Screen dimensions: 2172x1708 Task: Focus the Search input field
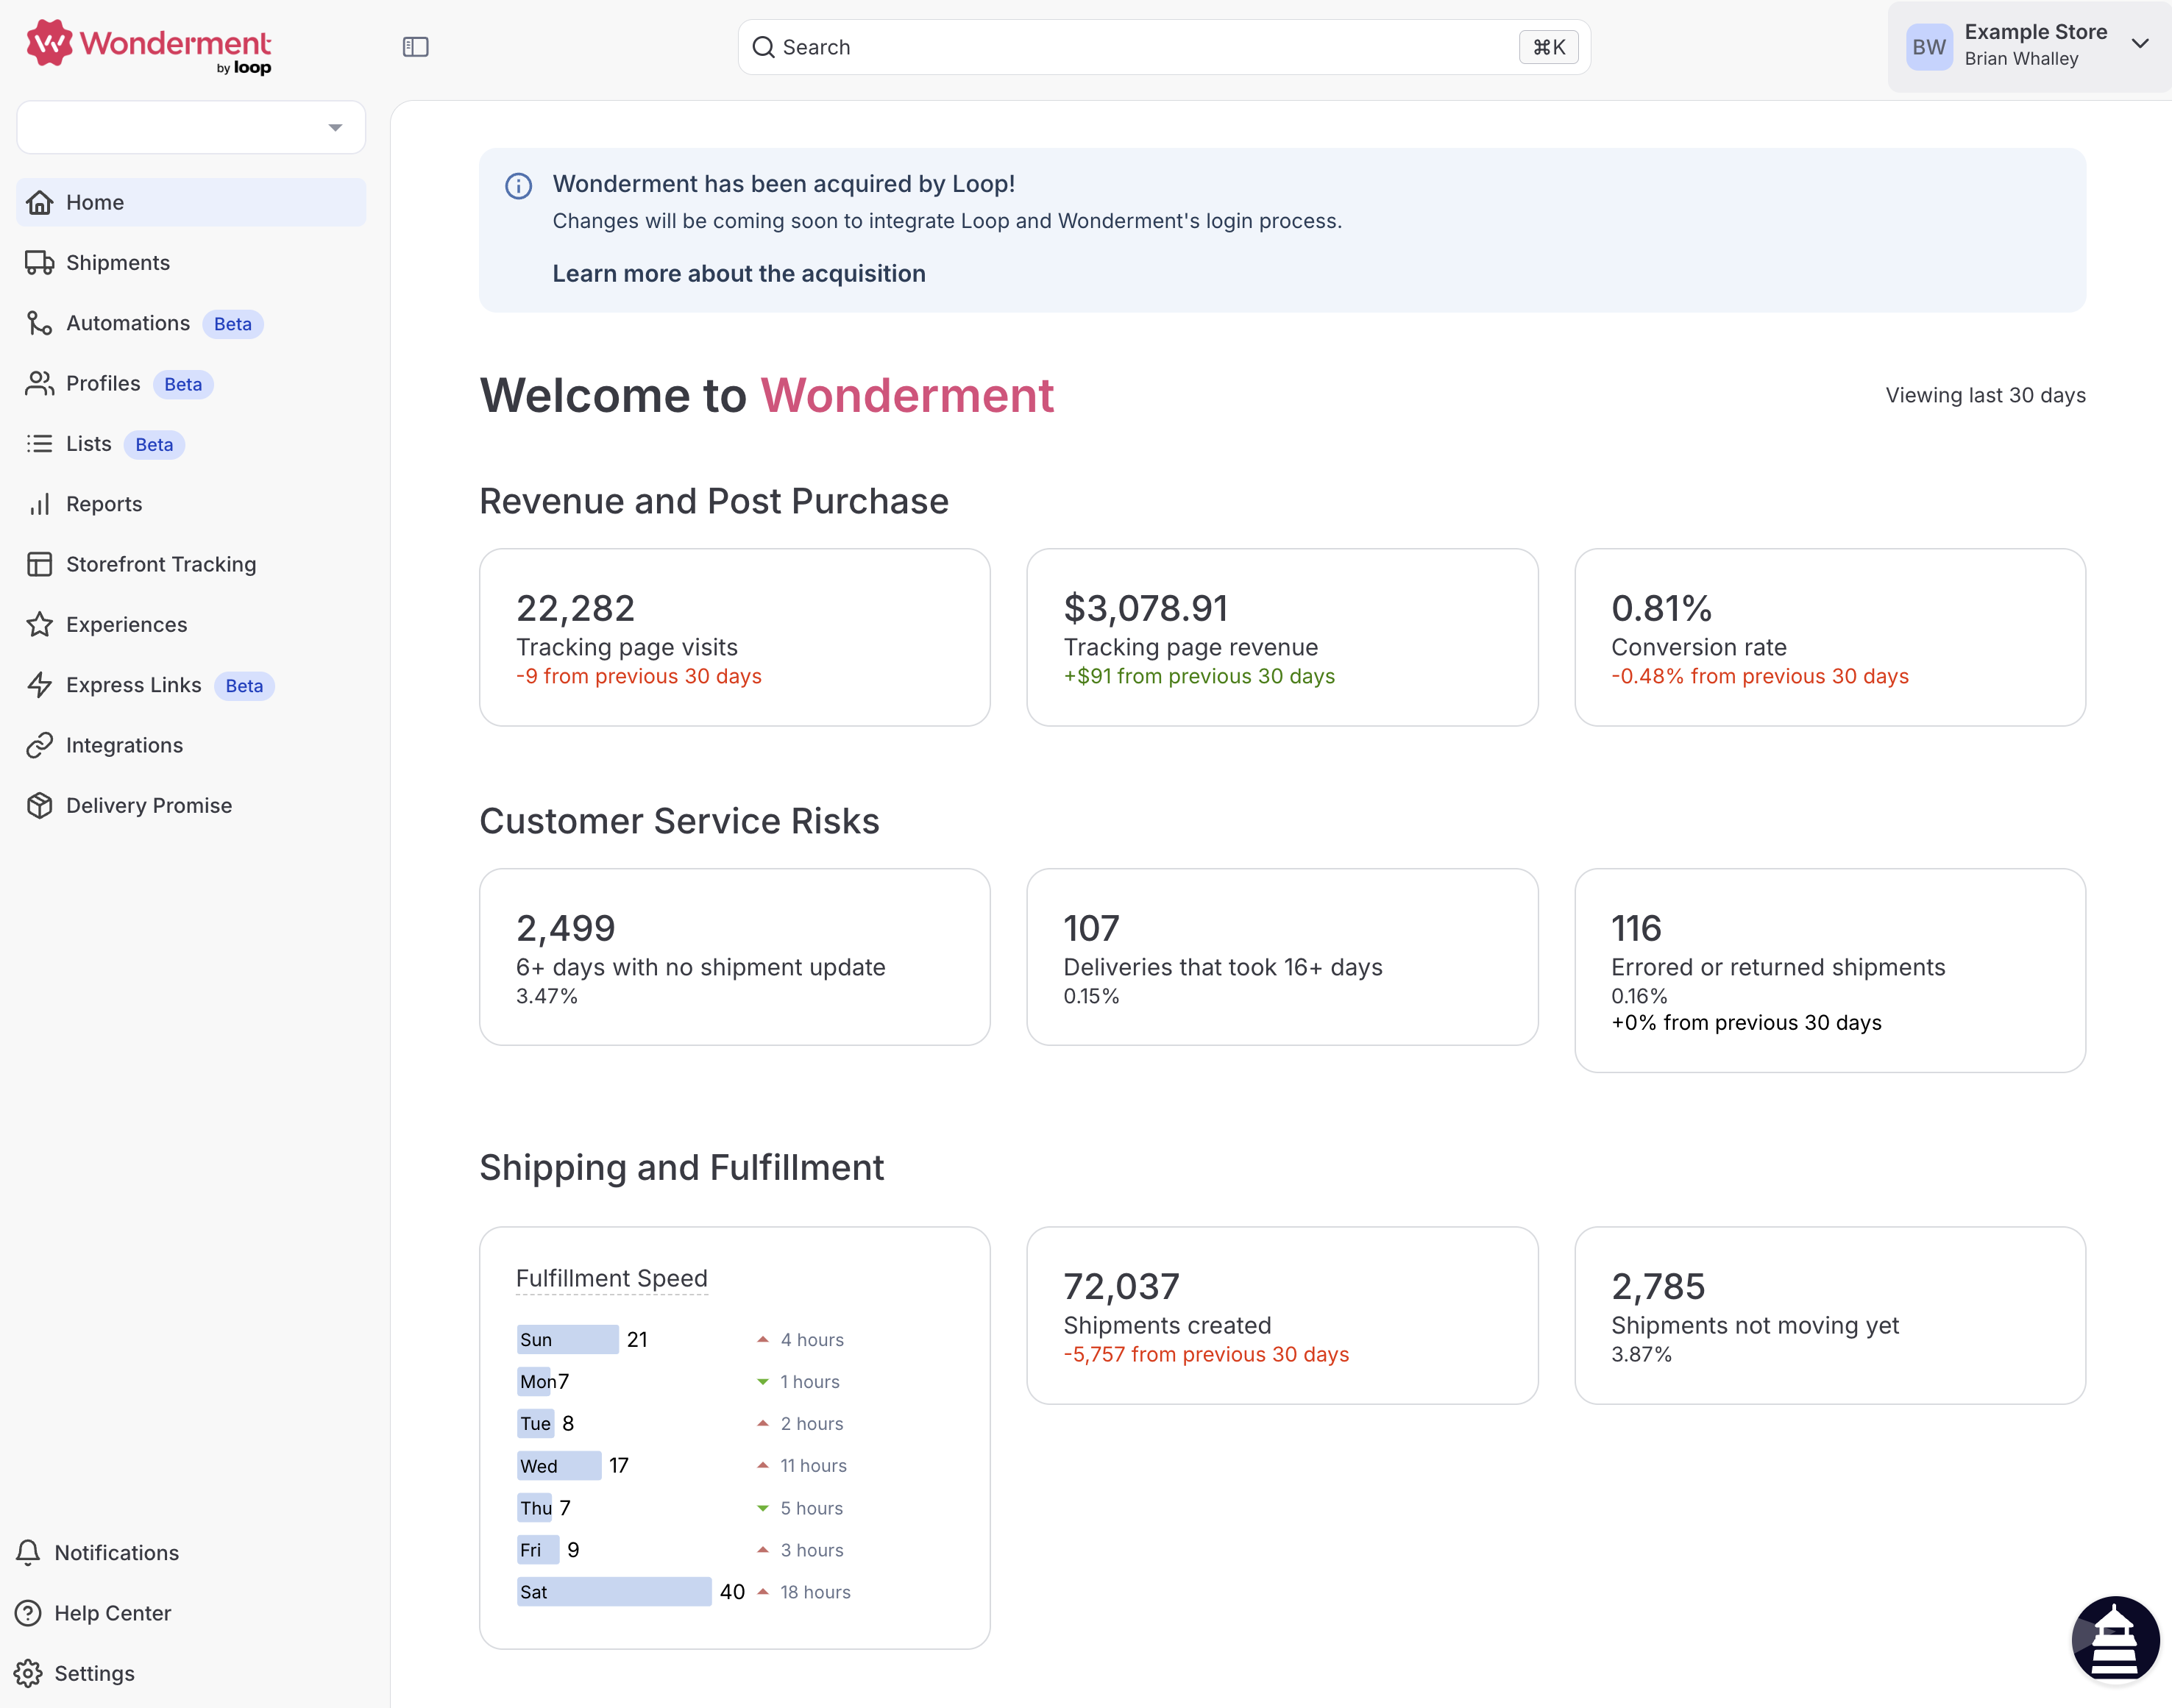tap(1164, 47)
